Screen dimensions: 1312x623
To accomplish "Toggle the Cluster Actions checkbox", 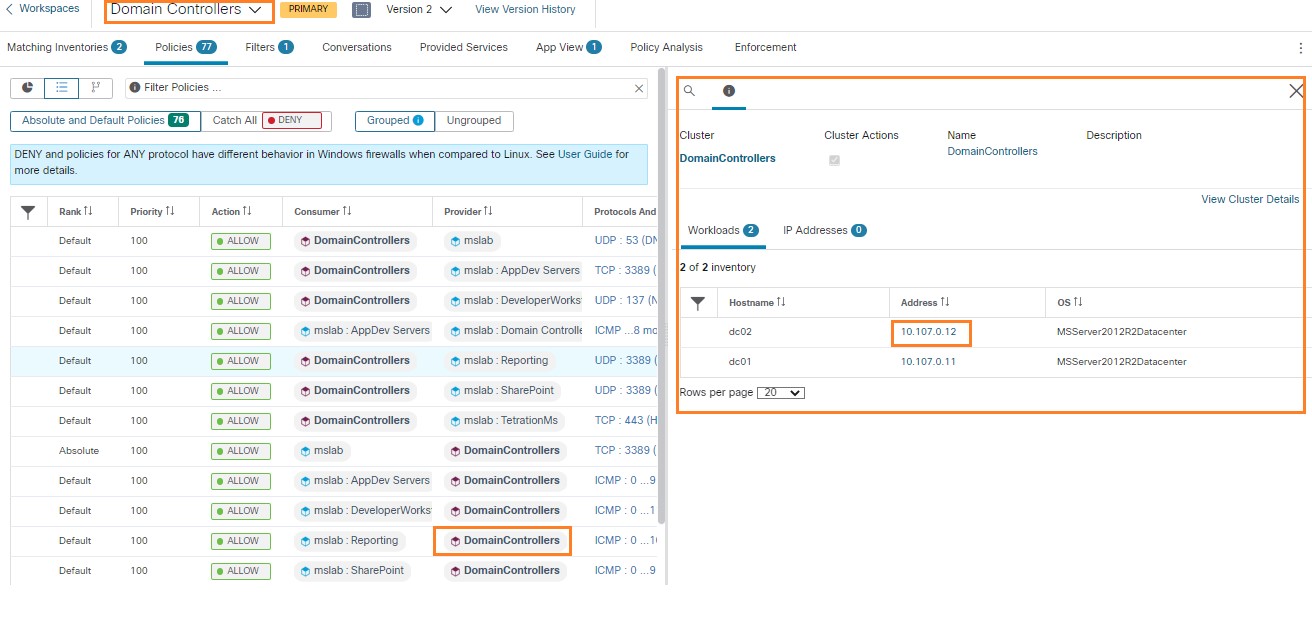I will [x=834, y=160].
